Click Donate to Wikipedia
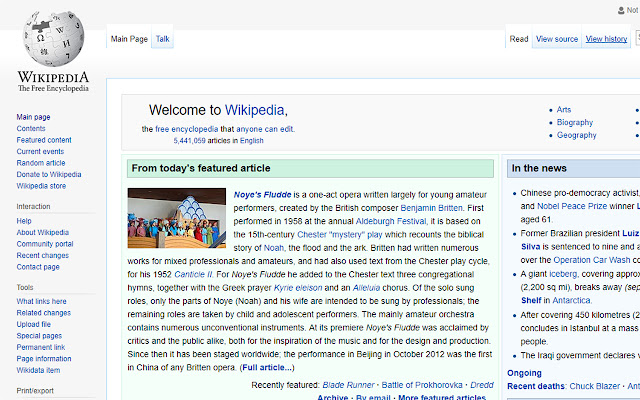This screenshot has height=400, width=640. tap(49, 174)
